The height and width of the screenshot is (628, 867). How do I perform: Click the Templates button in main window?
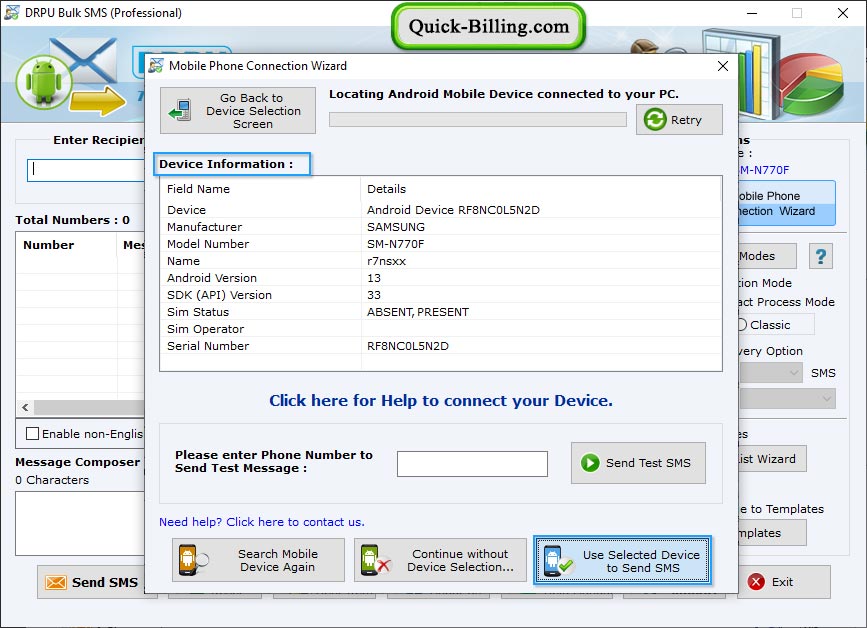[x=772, y=533]
